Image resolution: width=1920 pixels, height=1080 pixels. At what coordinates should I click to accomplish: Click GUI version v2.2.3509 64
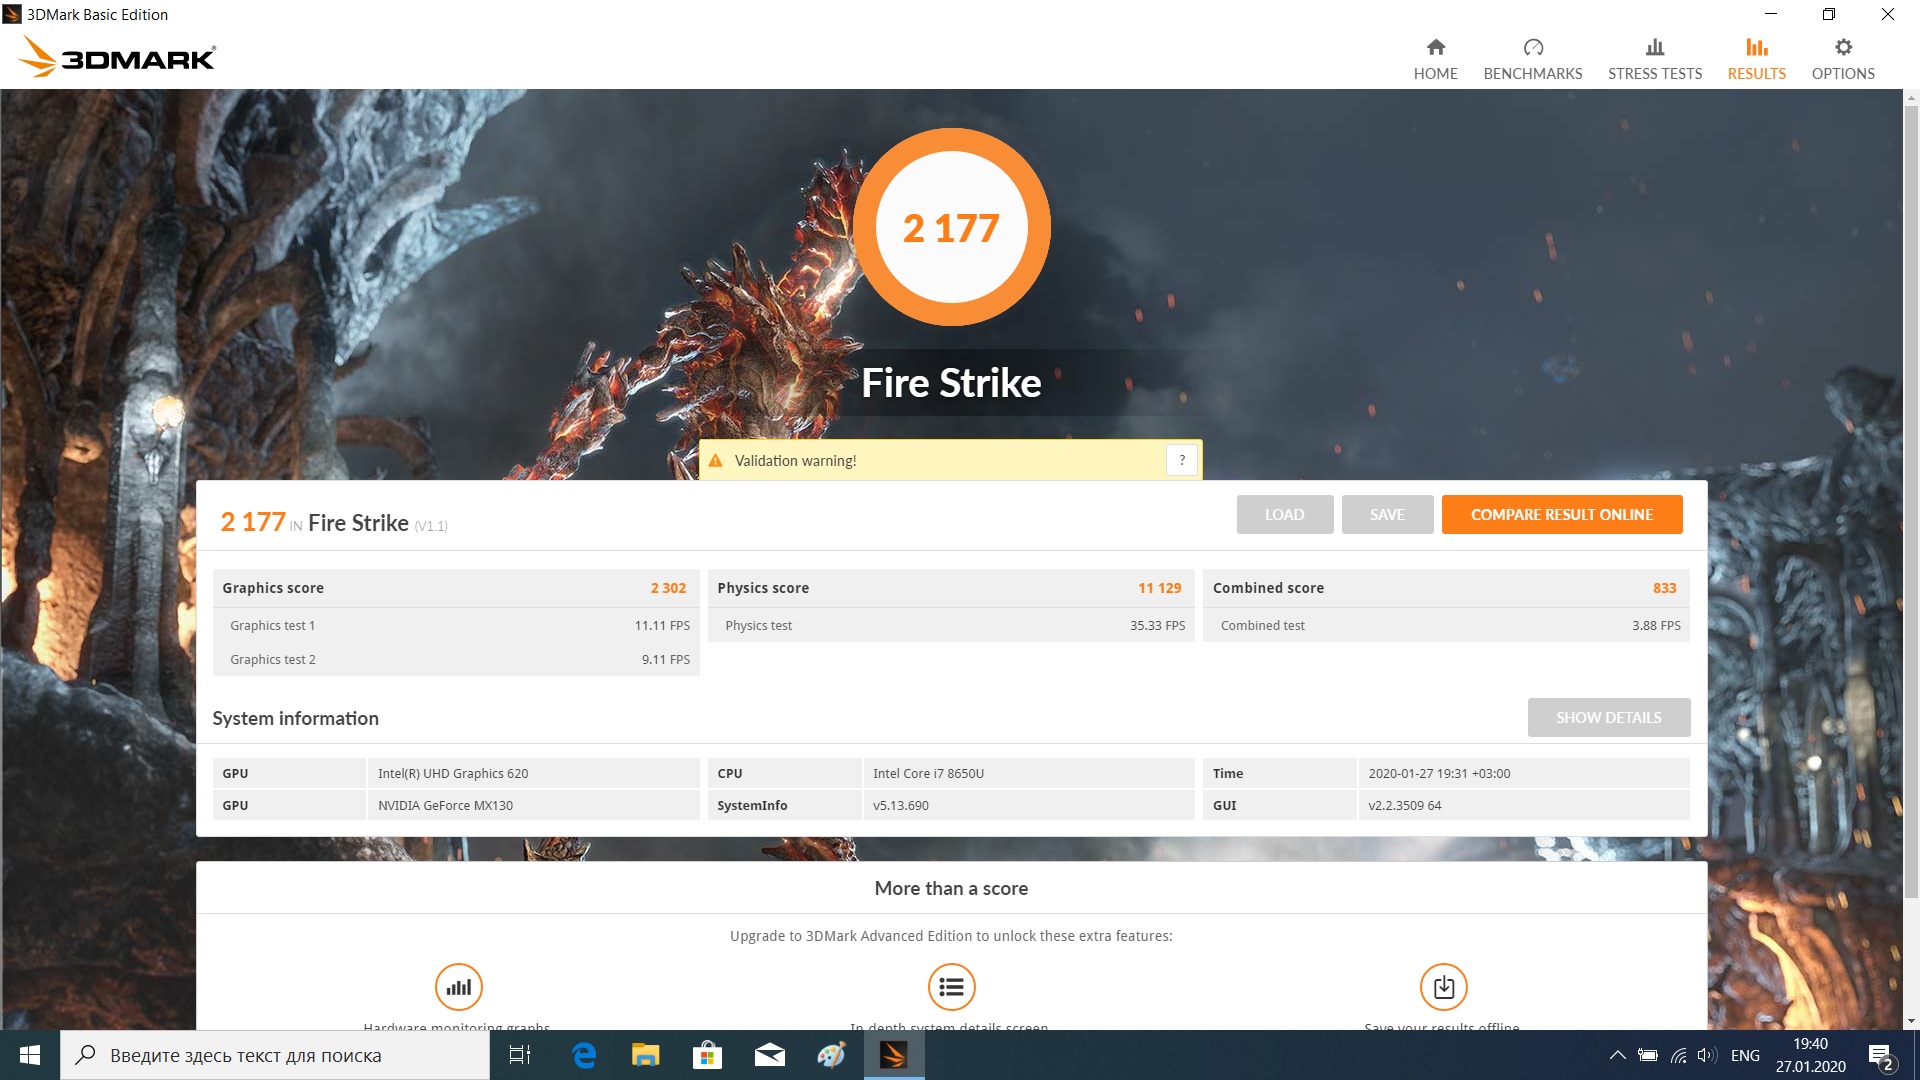tap(1523, 805)
